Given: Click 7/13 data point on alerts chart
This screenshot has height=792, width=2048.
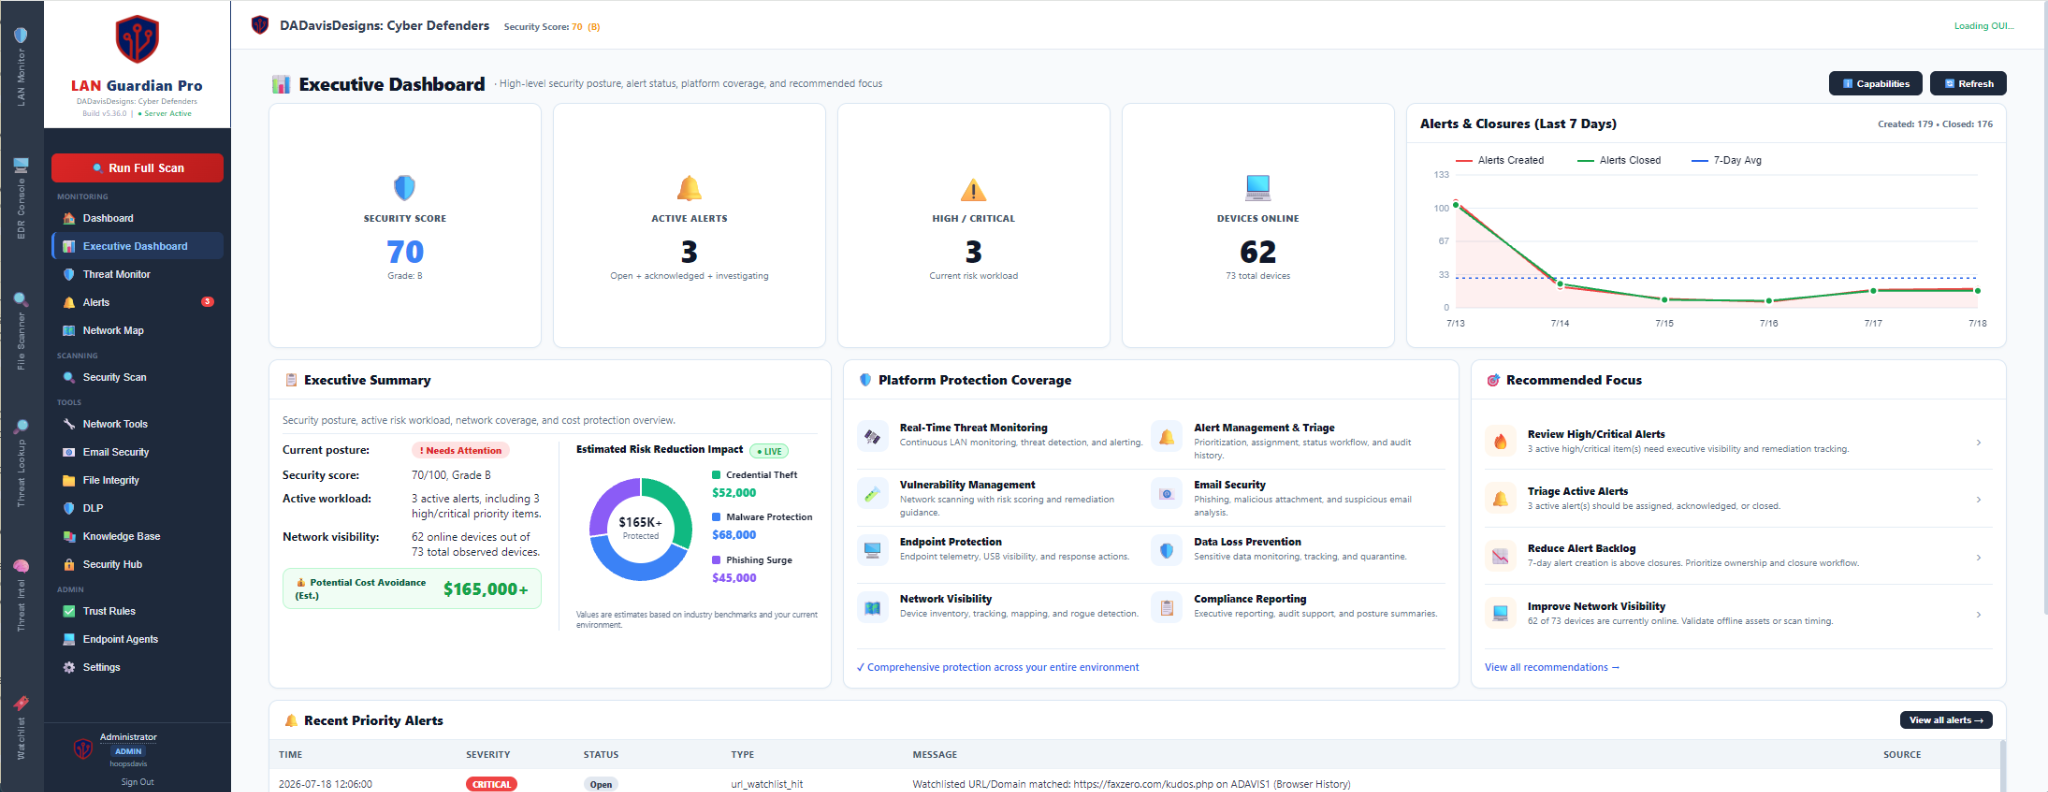Looking at the screenshot, I should [1456, 203].
